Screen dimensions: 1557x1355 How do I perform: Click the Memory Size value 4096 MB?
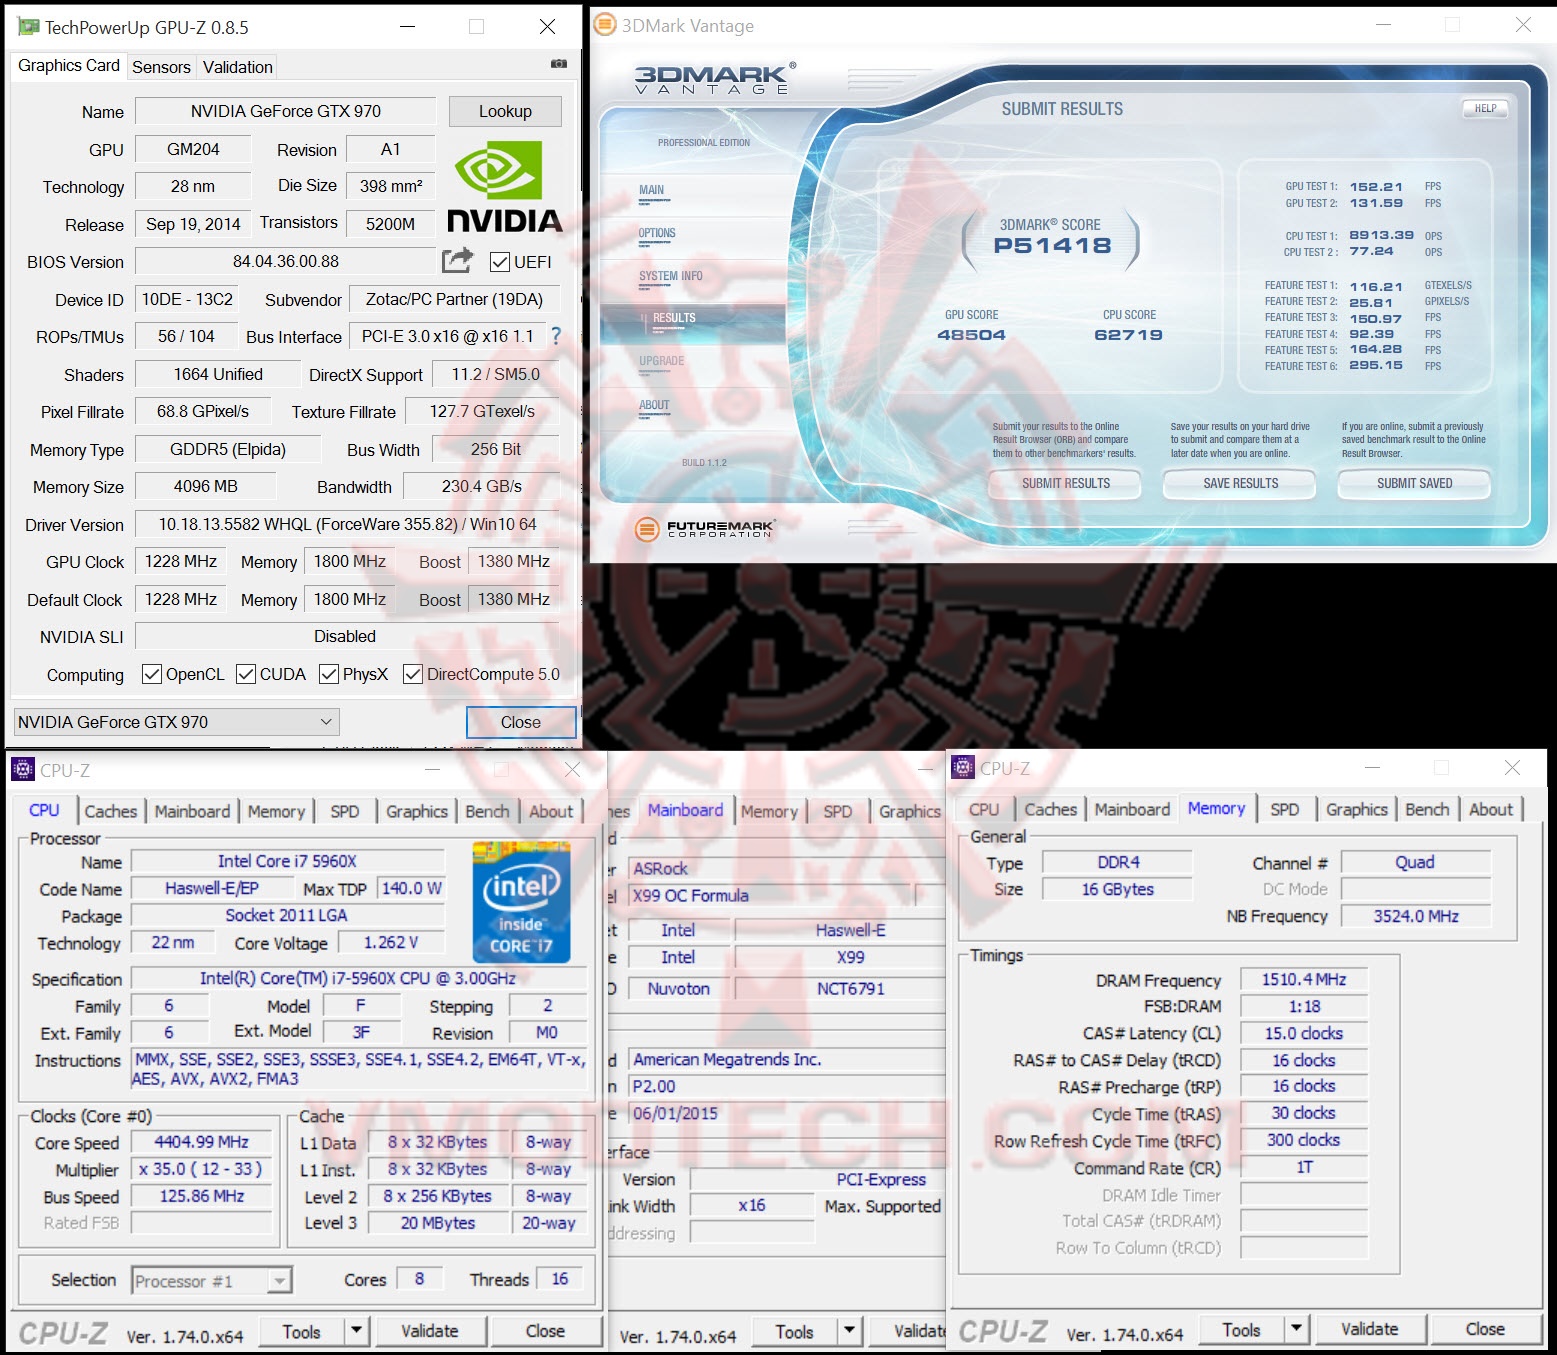point(206,486)
